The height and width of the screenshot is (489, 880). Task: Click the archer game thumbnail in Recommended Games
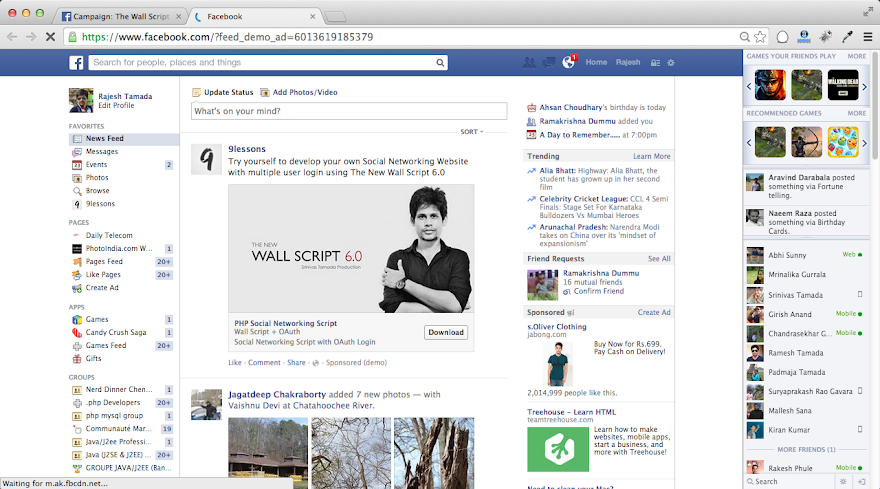tap(806, 142)
